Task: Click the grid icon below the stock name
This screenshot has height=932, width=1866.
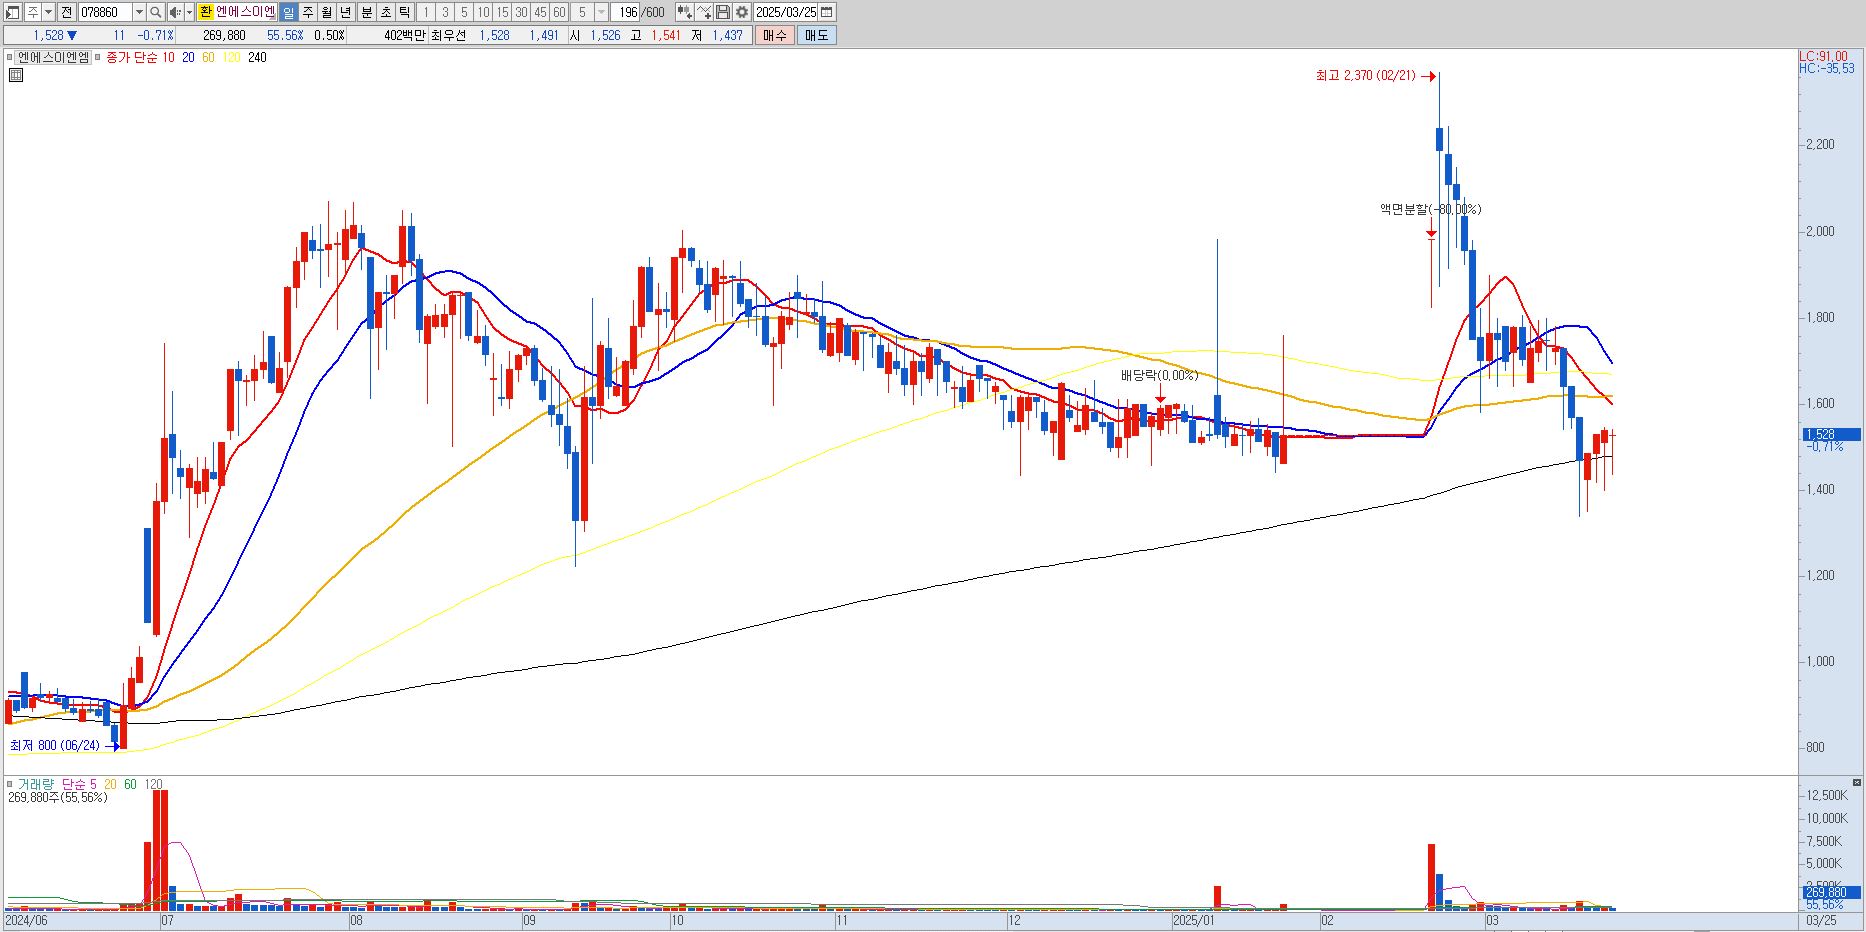Action: [15, 74]
